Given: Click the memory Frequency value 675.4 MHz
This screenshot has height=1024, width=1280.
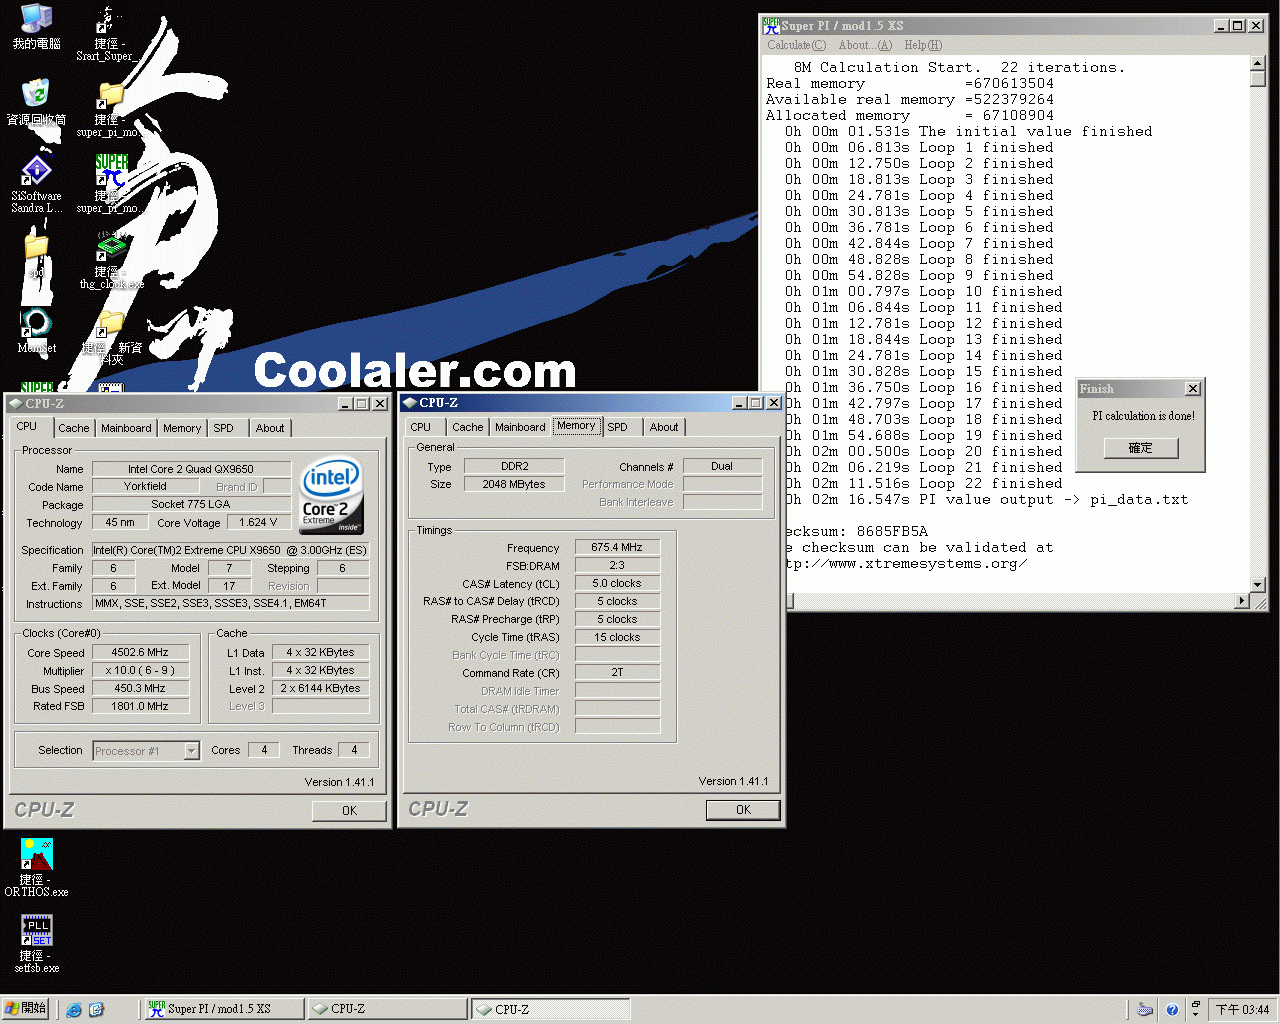Looking at the screenshot, I should pos(617,548).
